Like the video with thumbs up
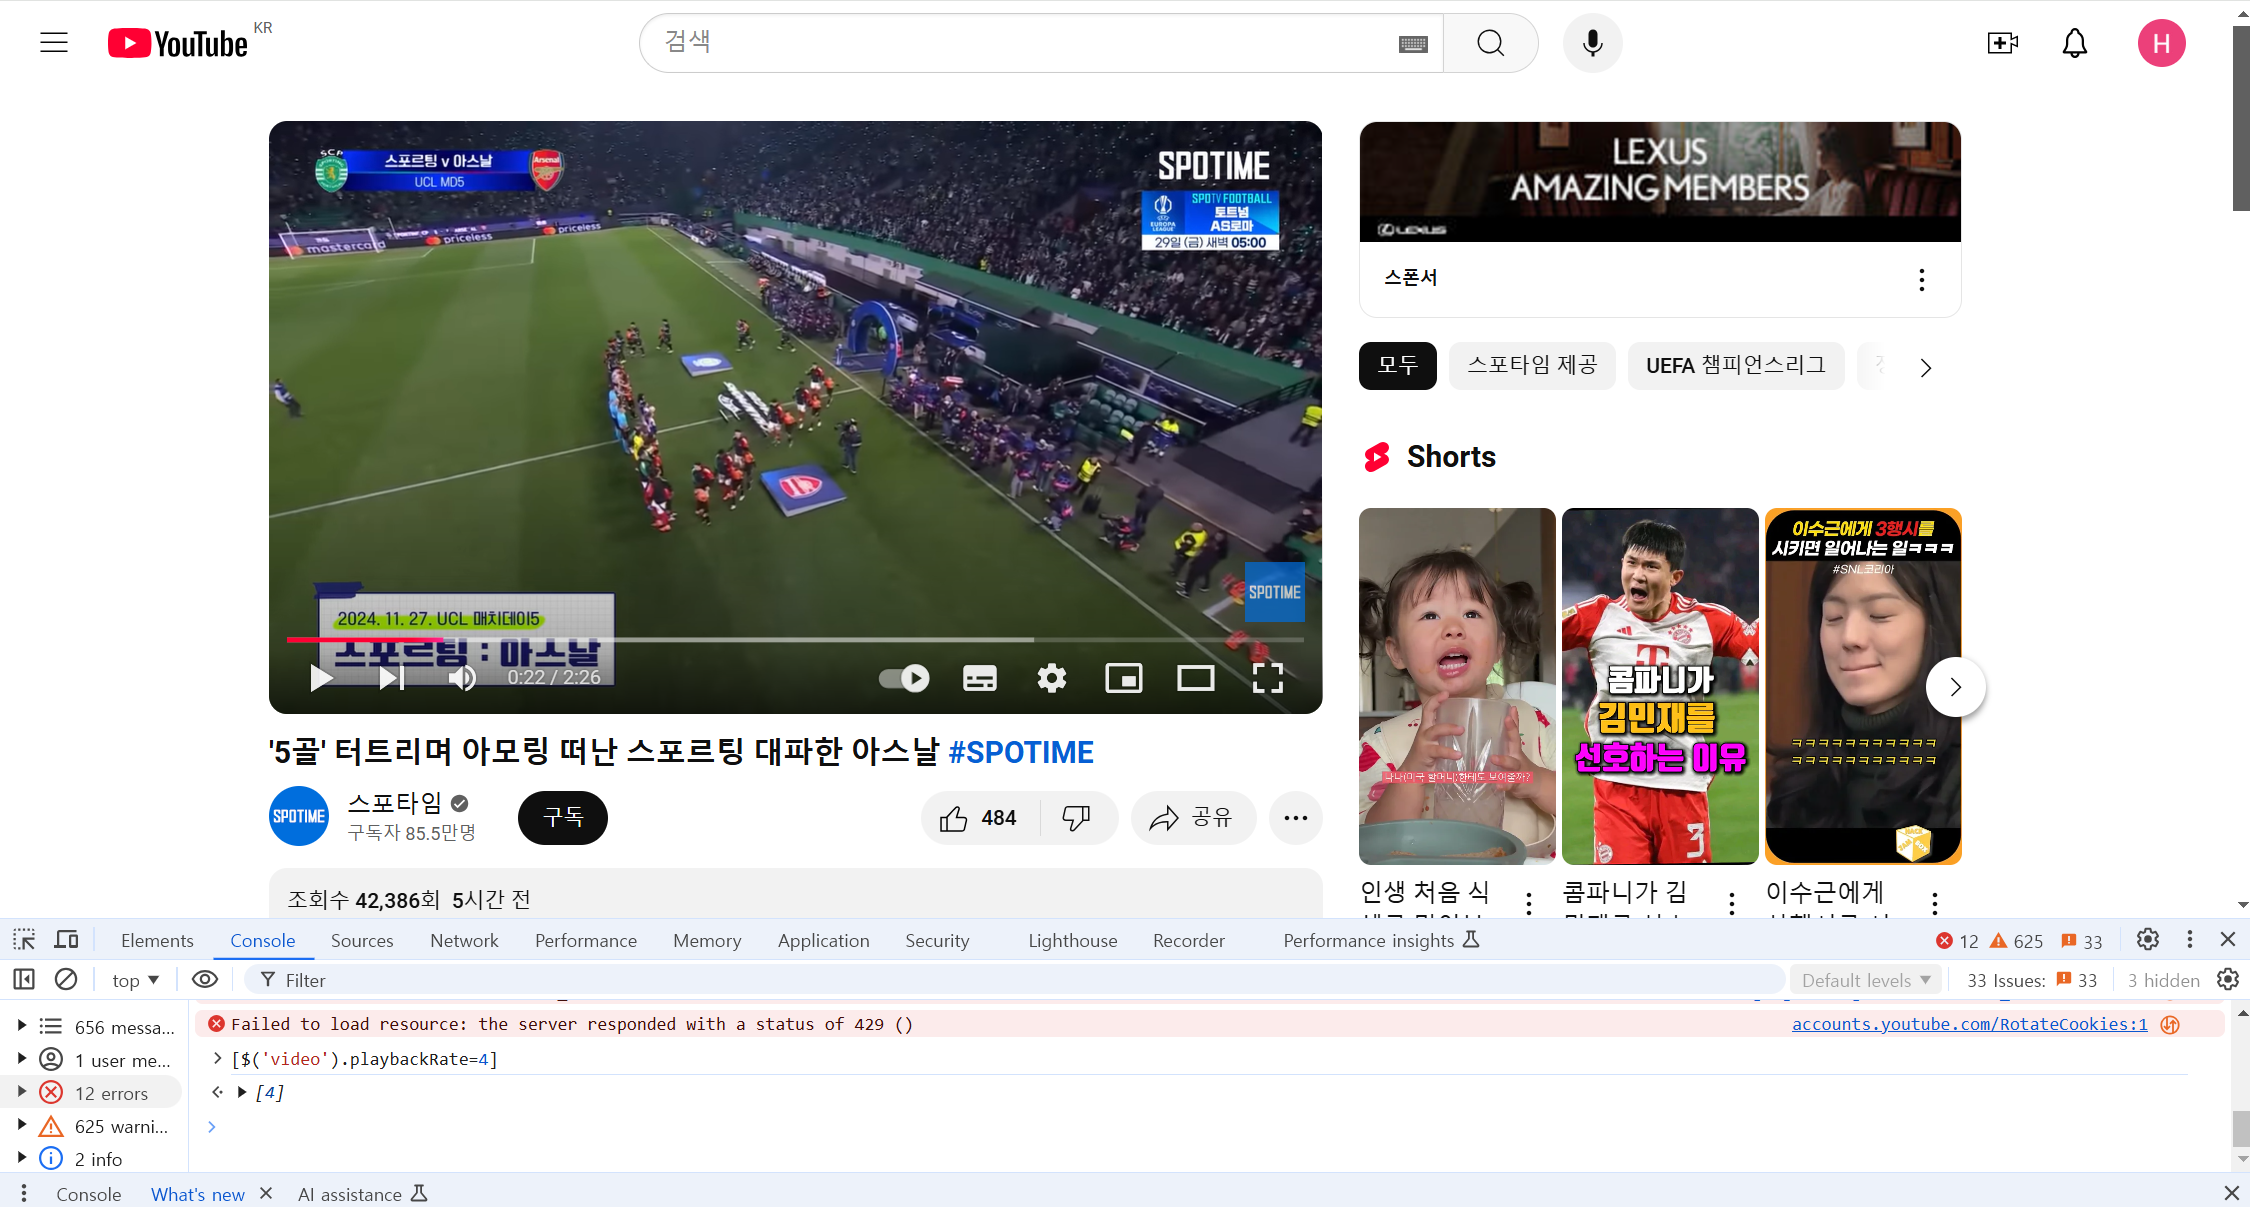 (980, 818)
